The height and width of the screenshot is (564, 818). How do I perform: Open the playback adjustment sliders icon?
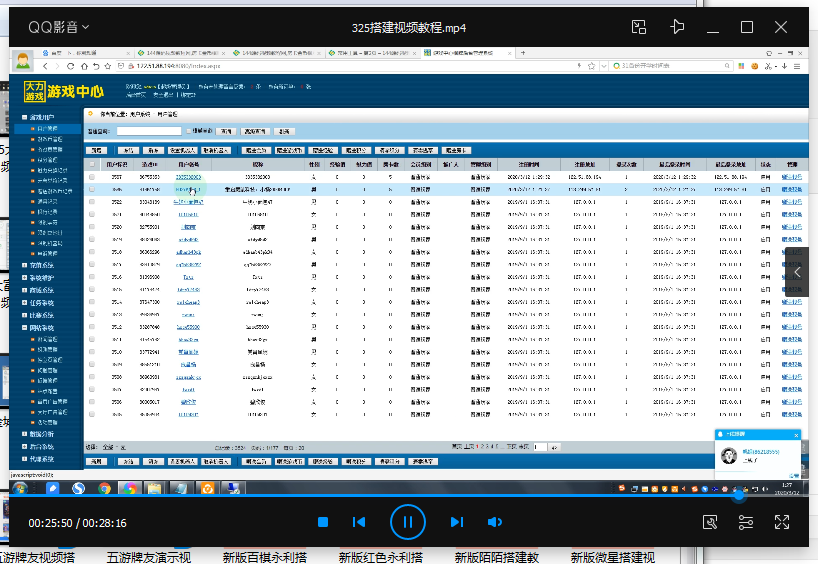(x=746, y=522)
